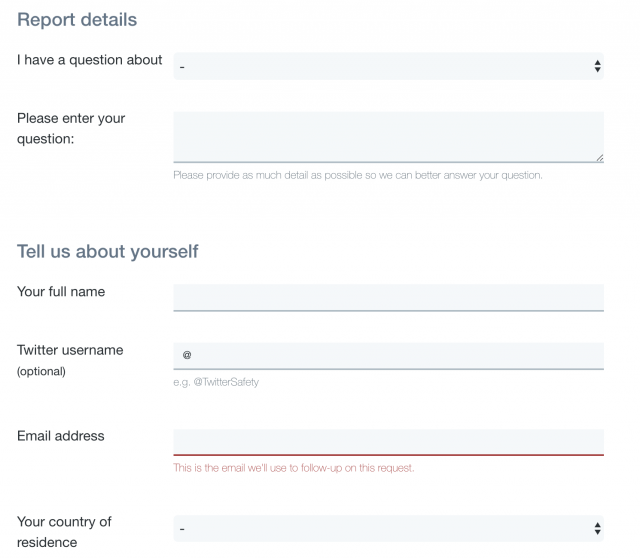Click the arrows on the question topic selector

(597, 66)
